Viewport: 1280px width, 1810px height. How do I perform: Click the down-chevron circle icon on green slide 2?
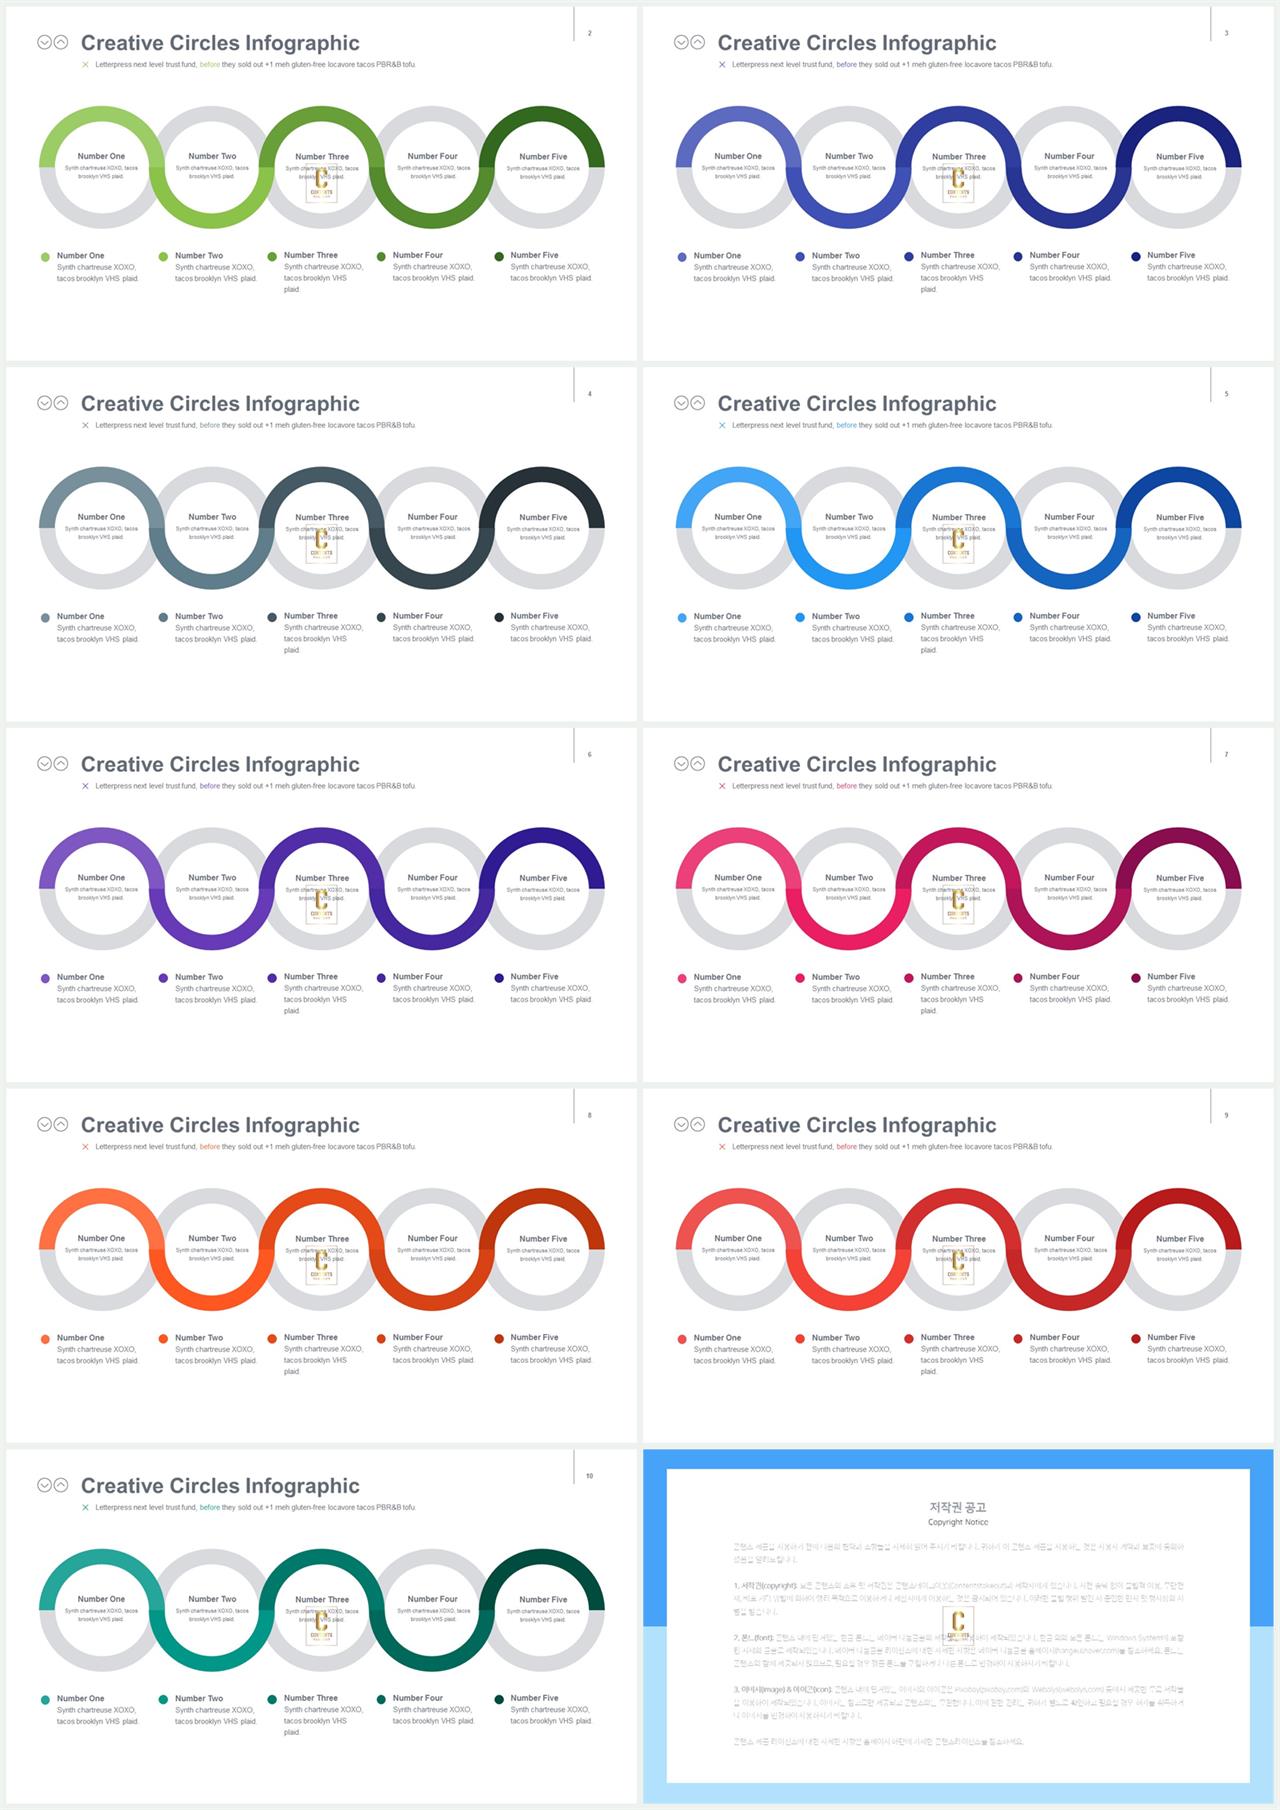point(44,42)
